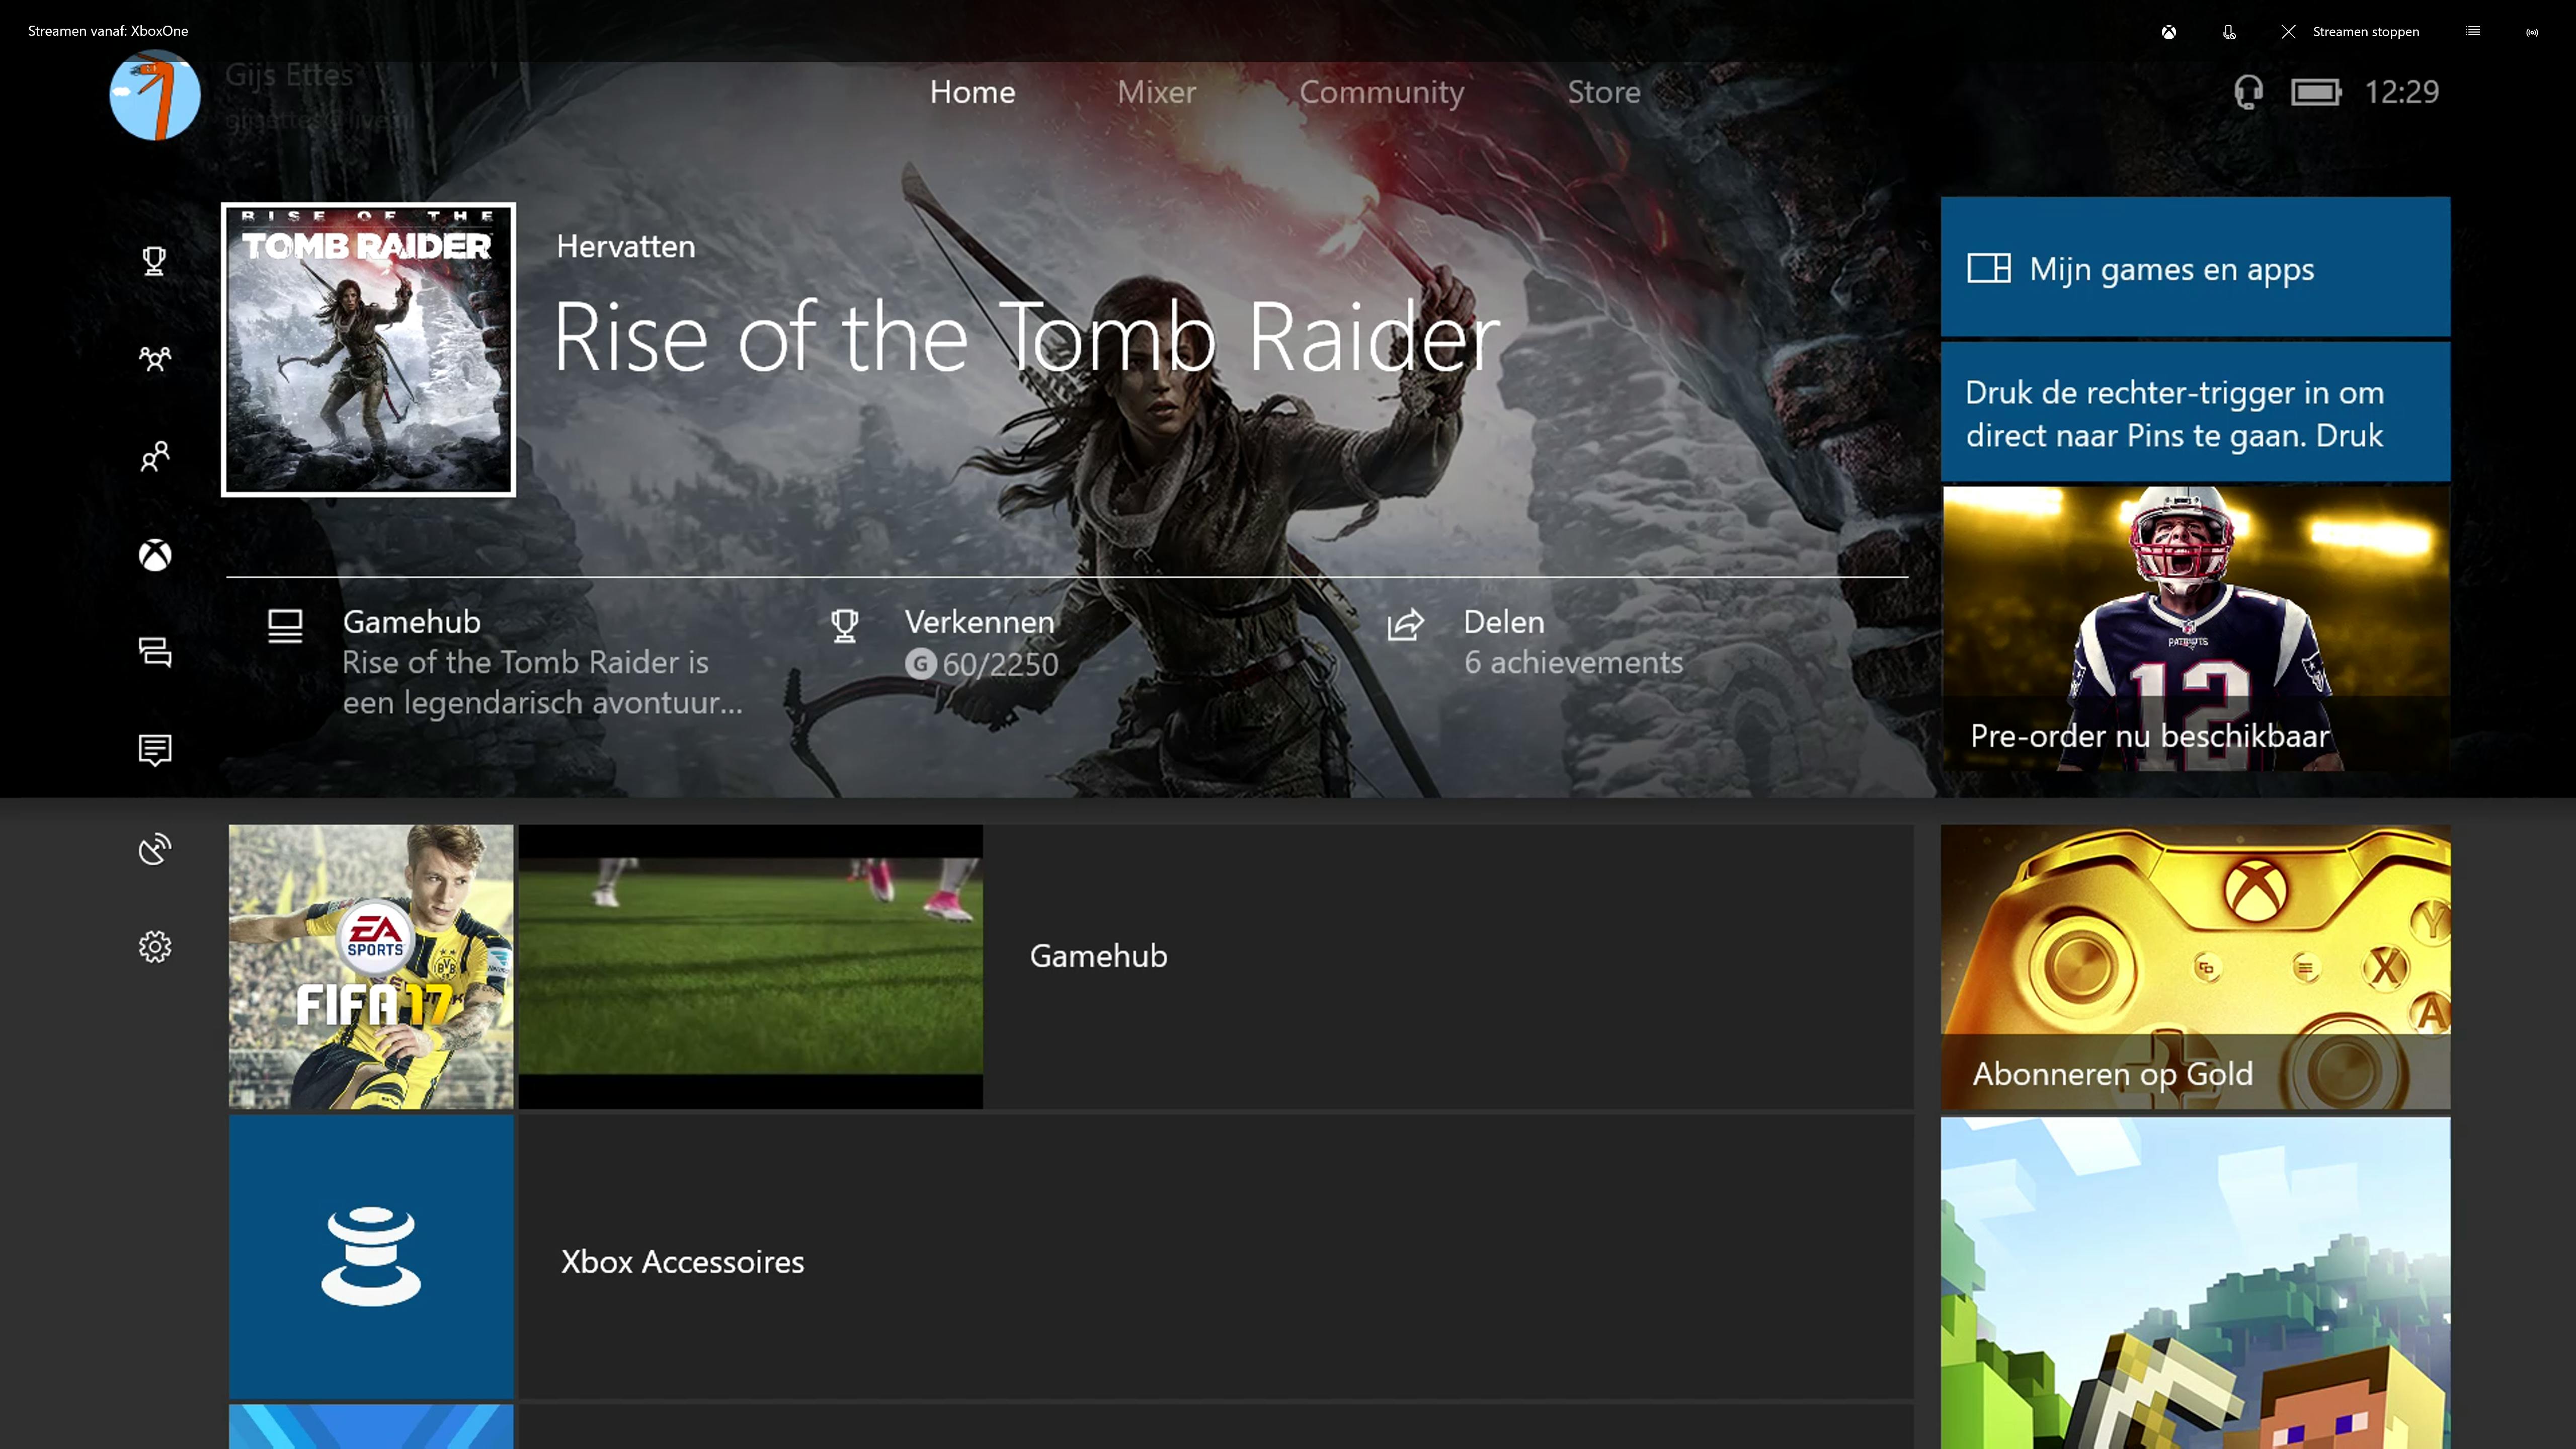This screenshot has height=1449, width=2576.
Task: Open the Minecraft promotional tile
Action: [2195, 1283]
